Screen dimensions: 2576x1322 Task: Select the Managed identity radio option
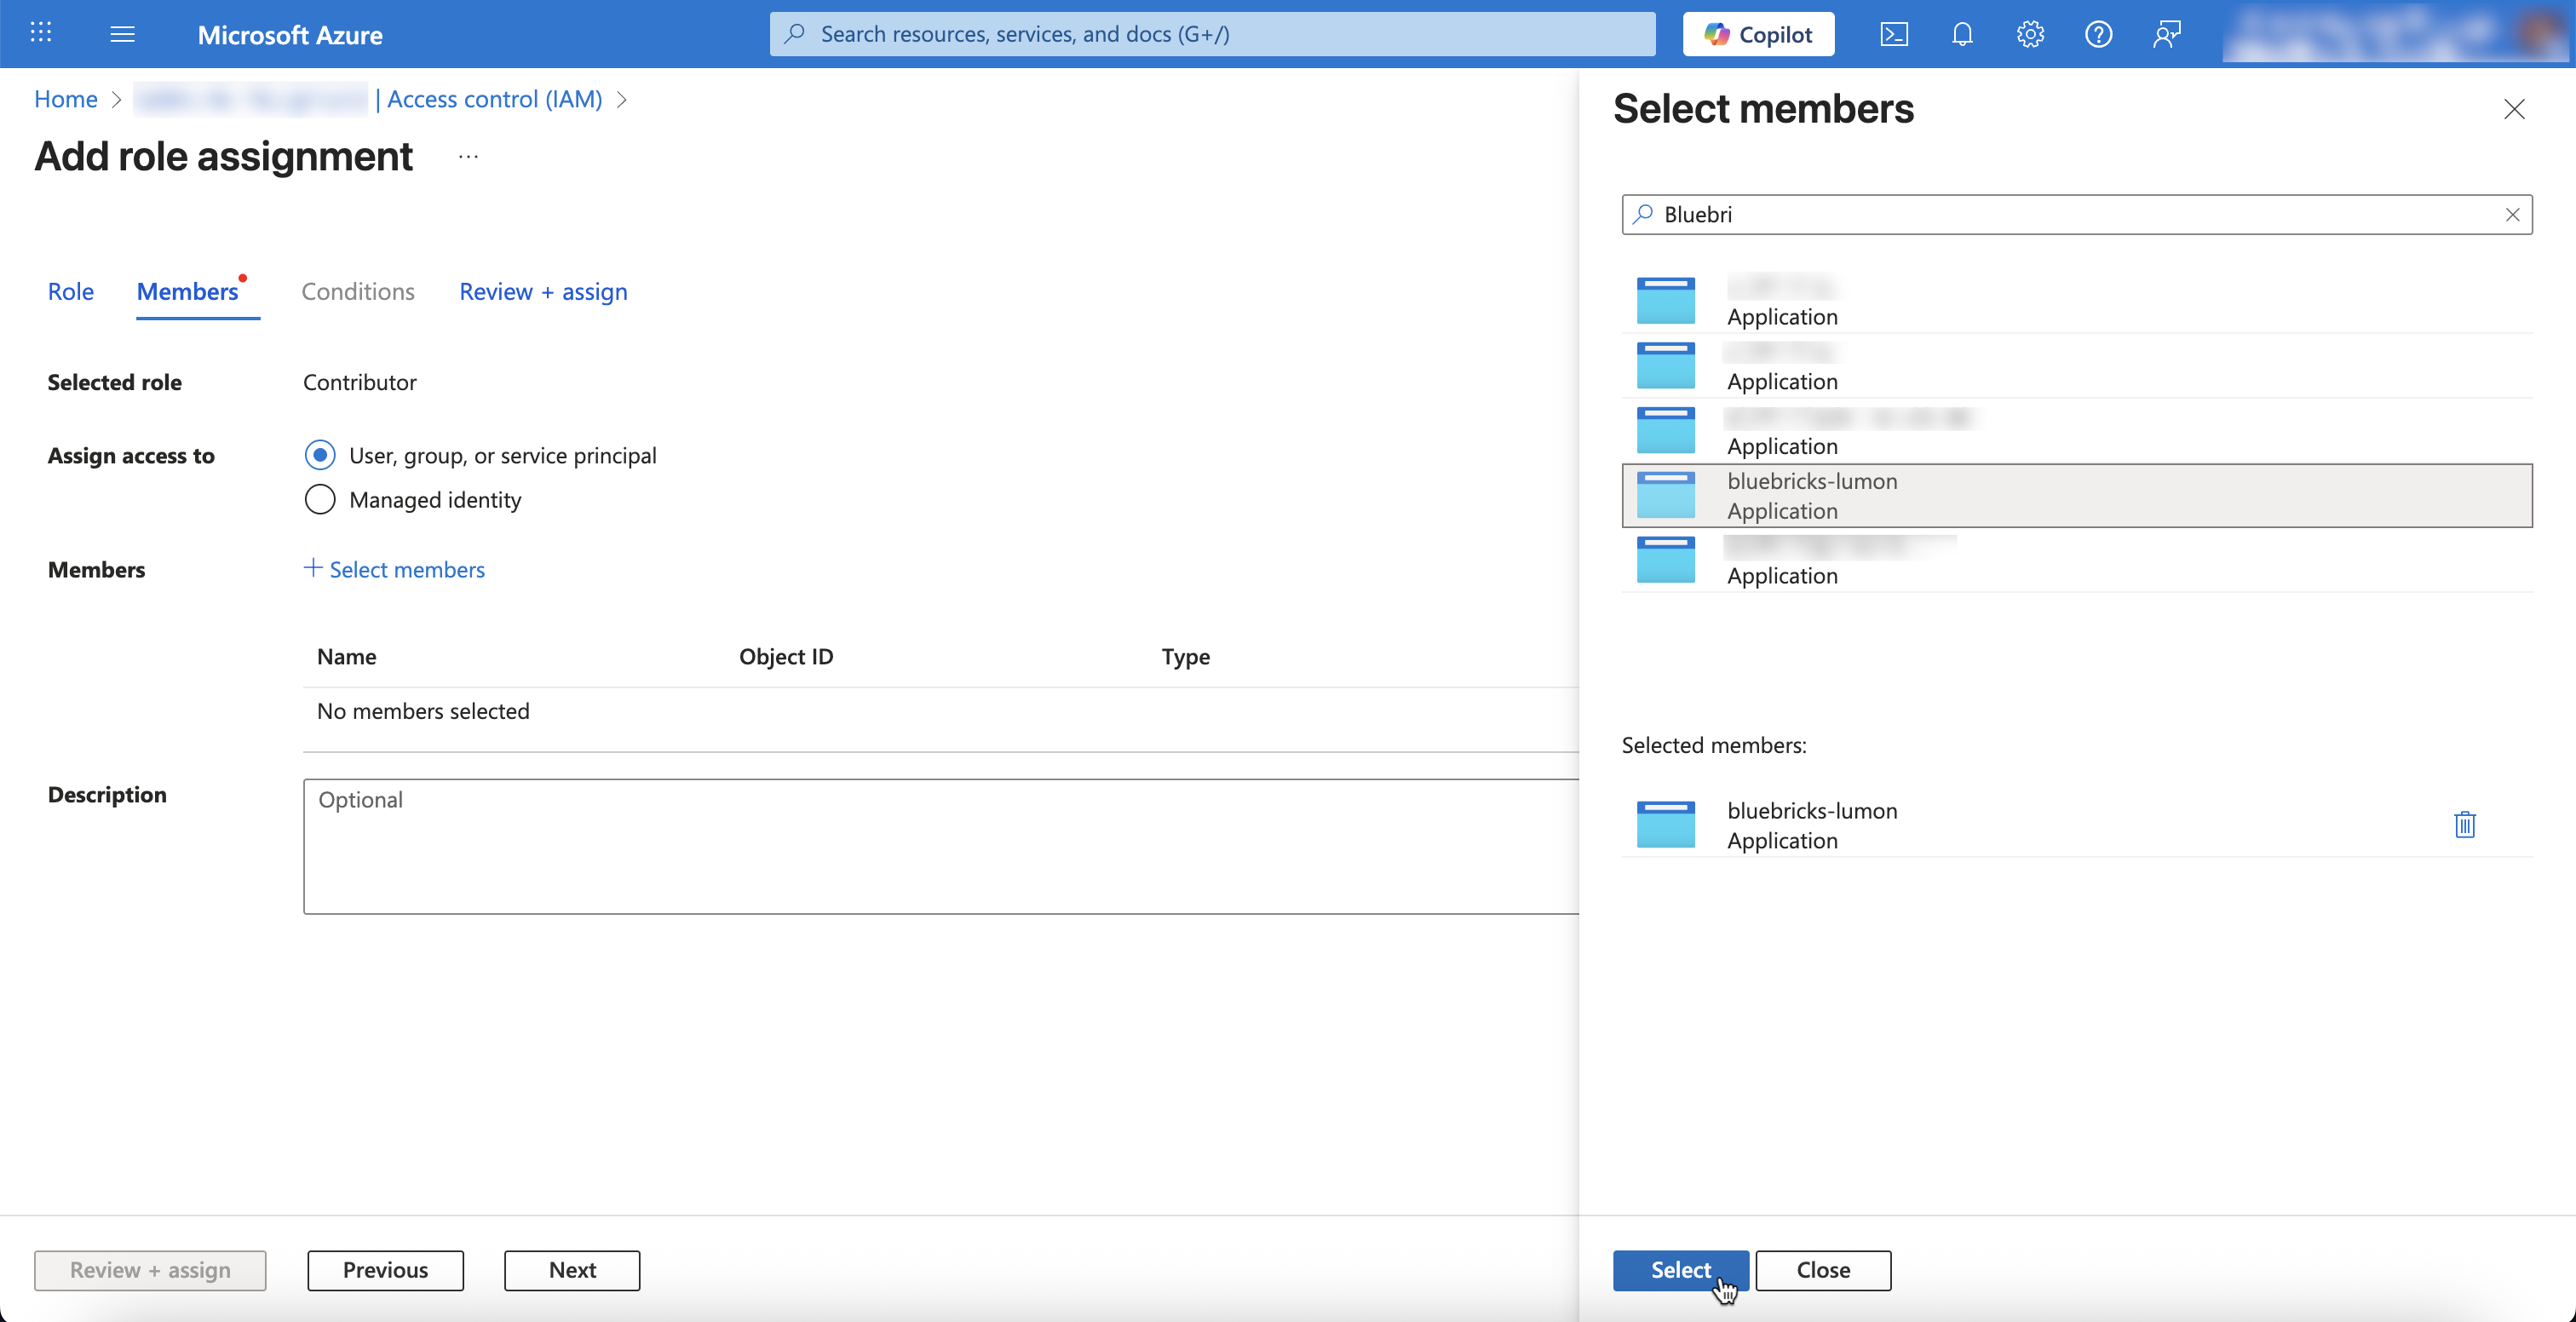(320, 499)
